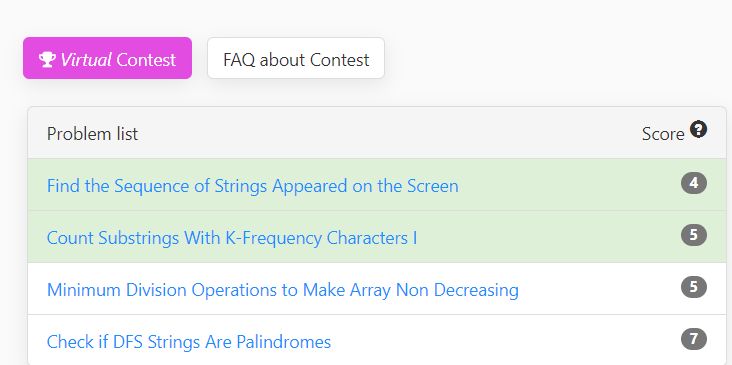732x365 pixels.
Task: Click the score badge showing 4
Action: [x=694, y=183]
